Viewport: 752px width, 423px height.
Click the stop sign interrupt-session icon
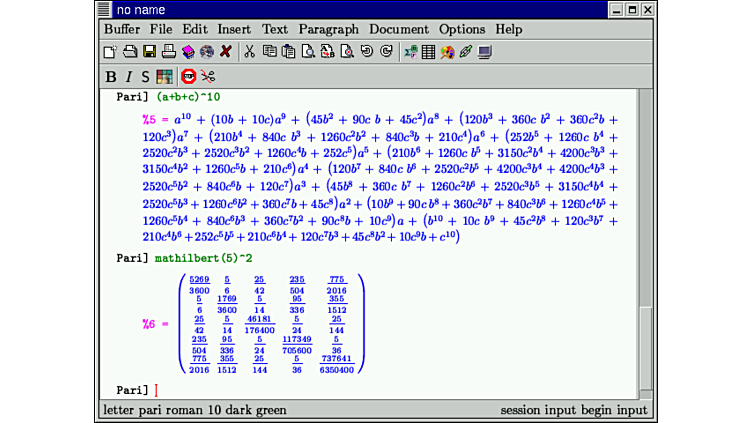point(188,76)
